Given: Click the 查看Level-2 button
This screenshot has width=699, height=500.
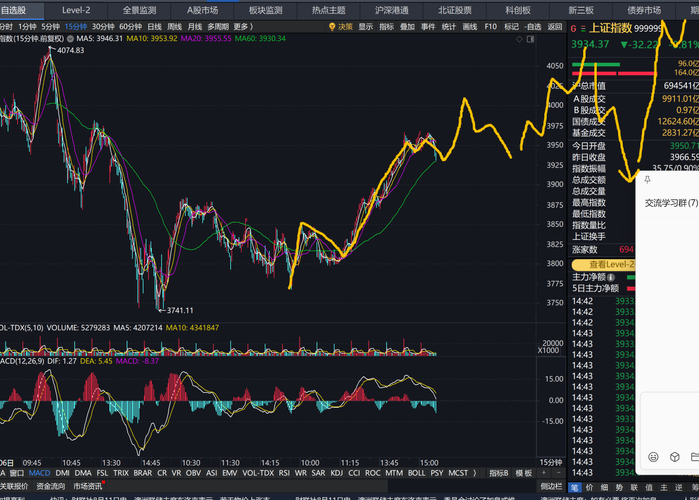Looking at the screenshot, I should [604, 265].
